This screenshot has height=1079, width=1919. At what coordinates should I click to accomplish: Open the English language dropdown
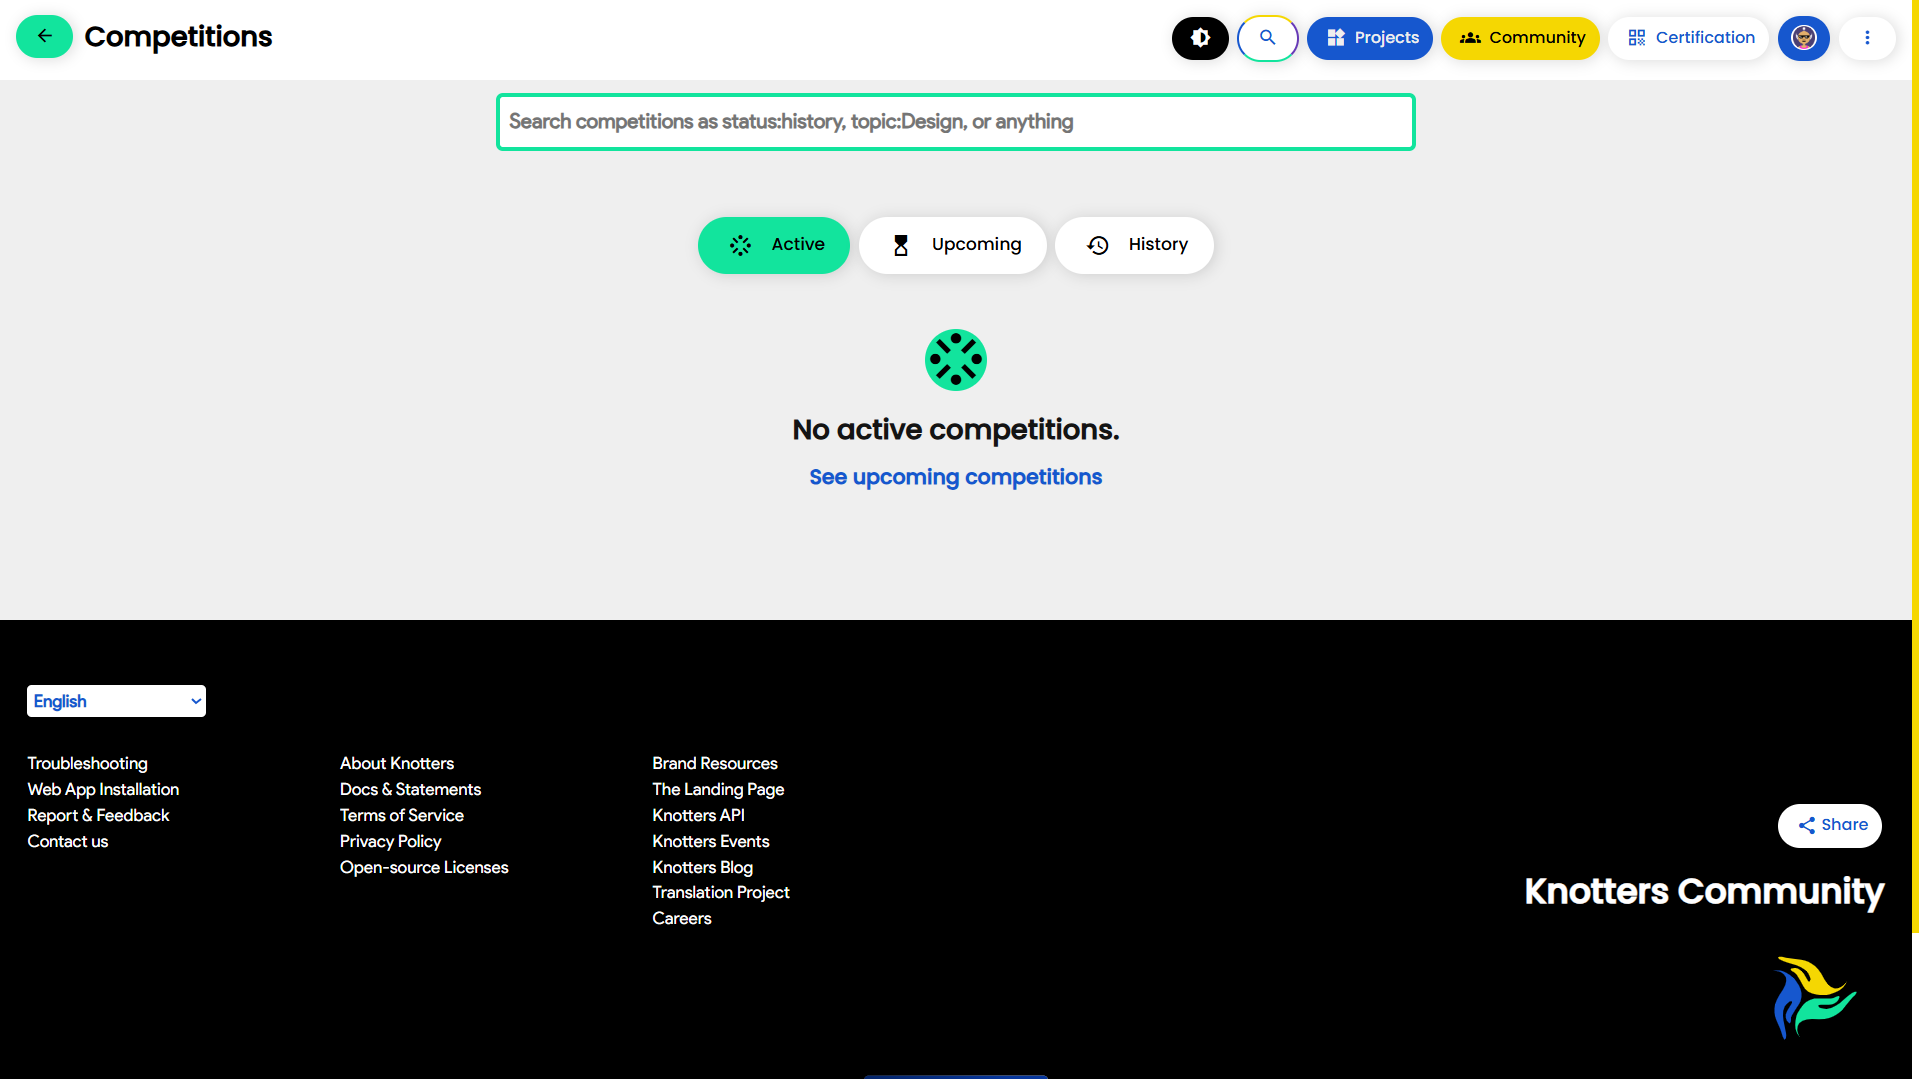[115, 700]
